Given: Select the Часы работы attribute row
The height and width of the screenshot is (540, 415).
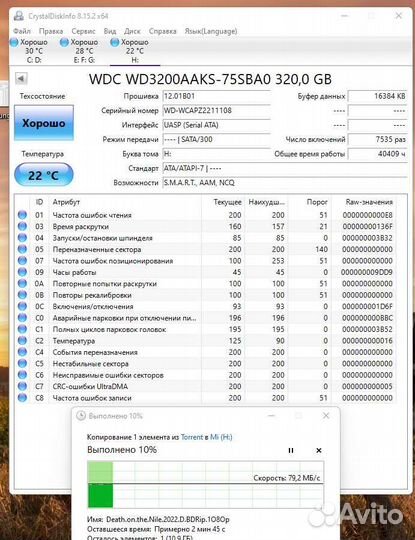Looking at the screenshot, I should tap(206, 272).
